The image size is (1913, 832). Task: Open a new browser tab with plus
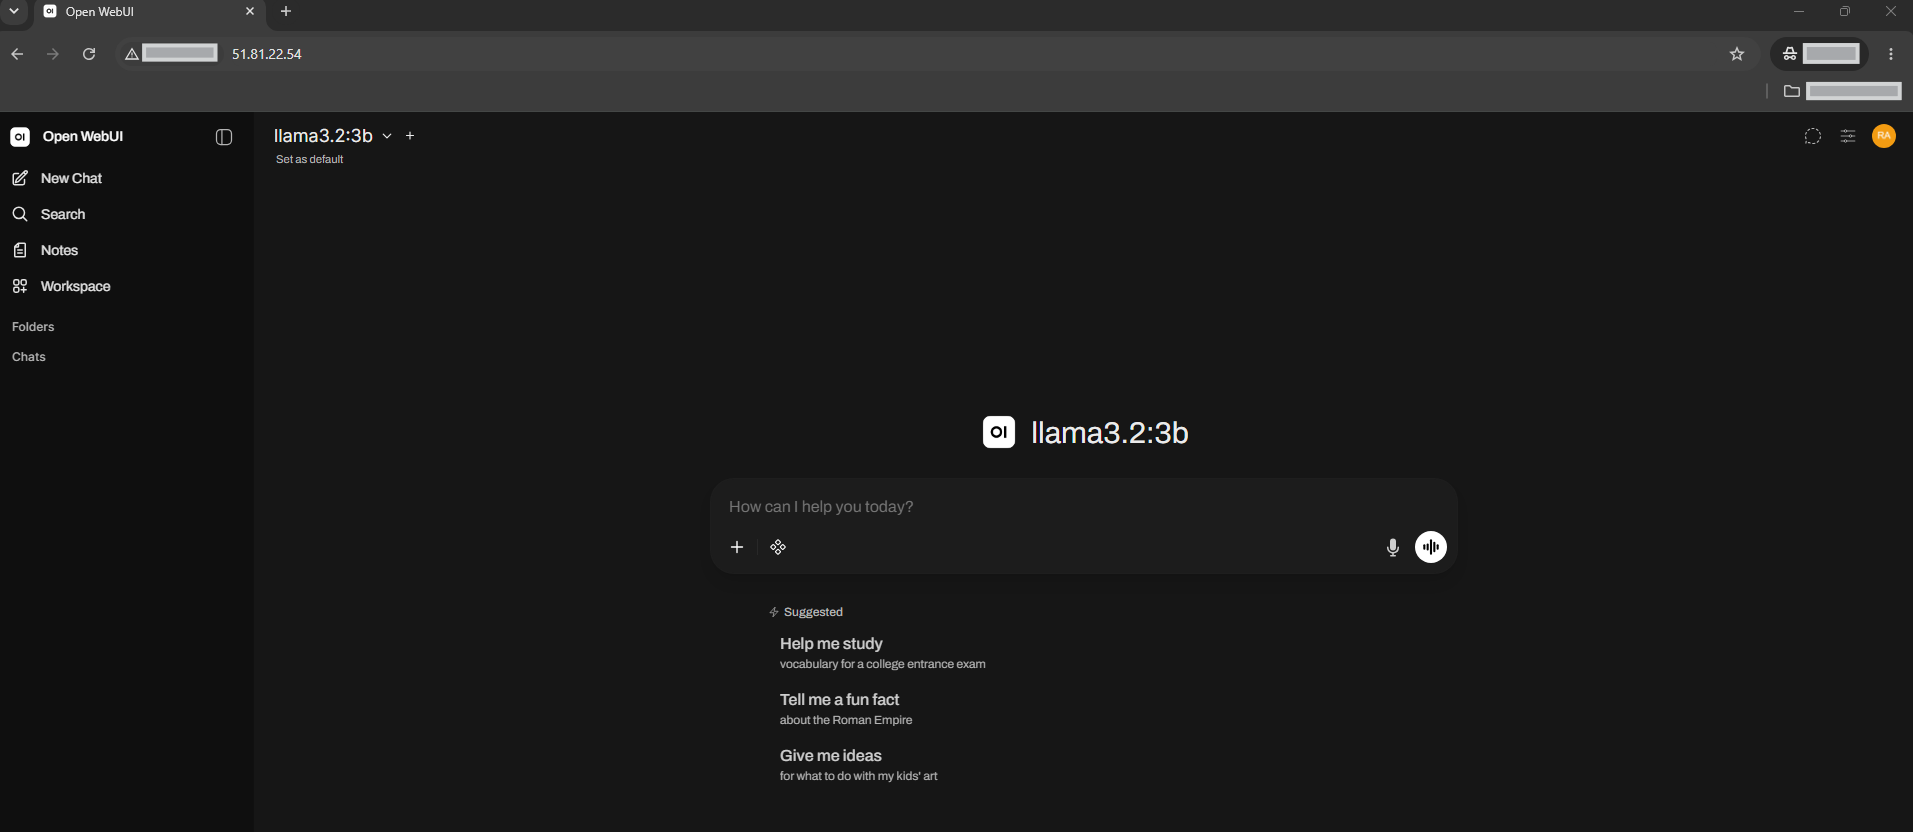(286, 11)
